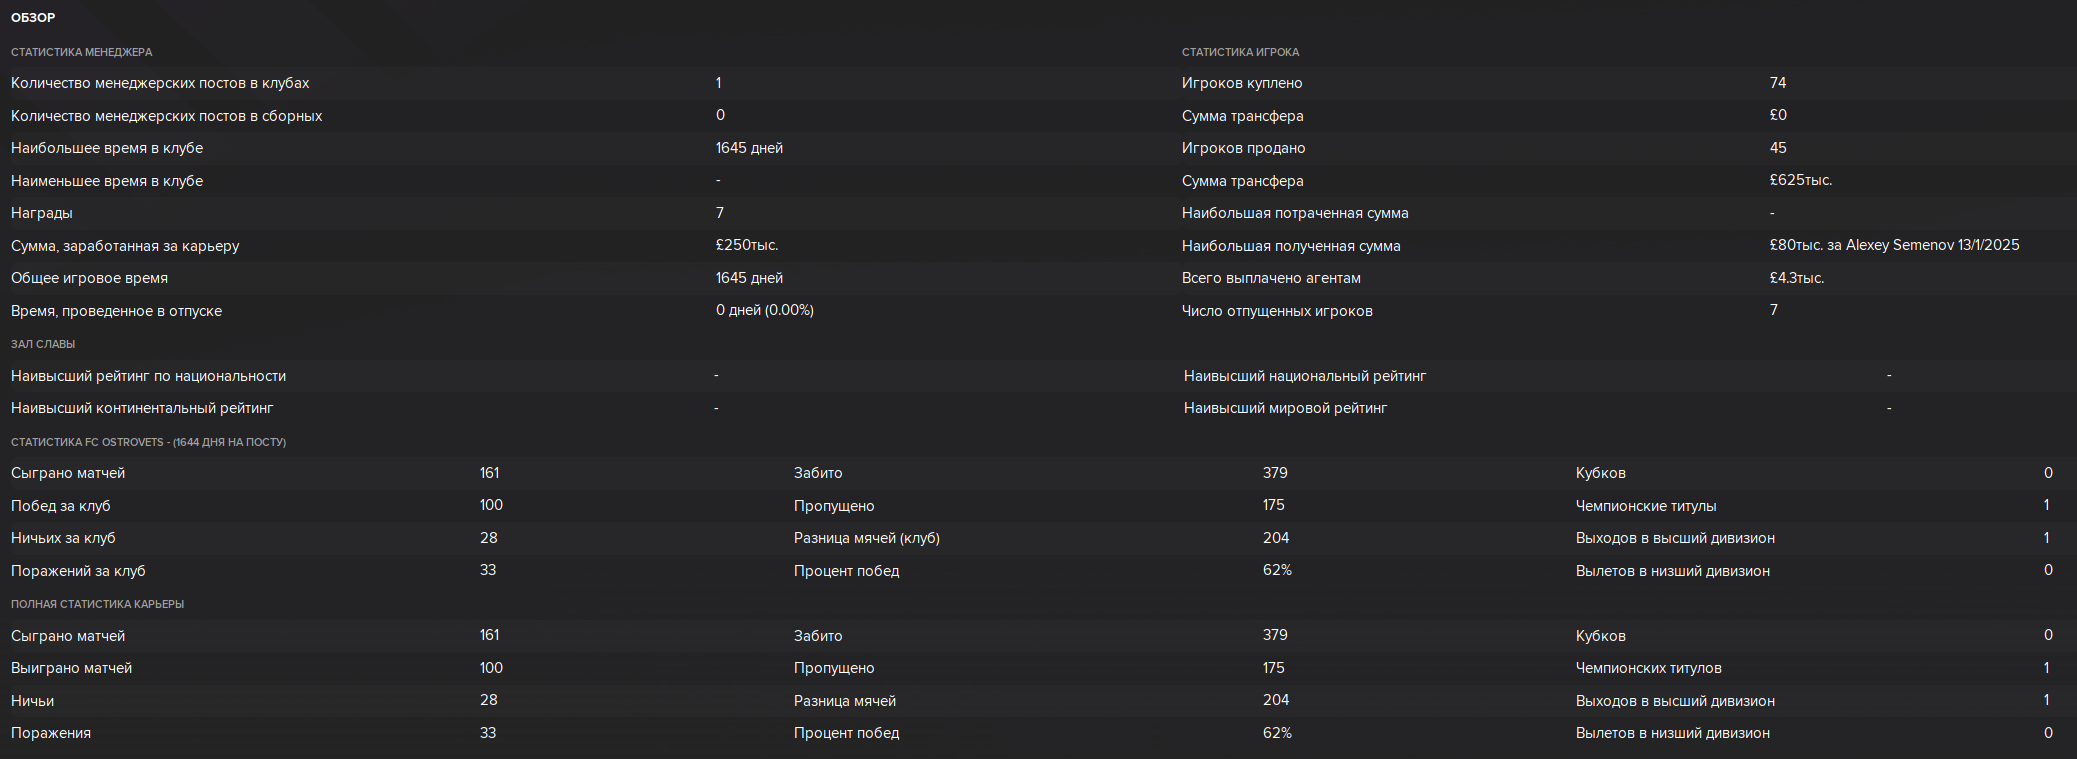The height and width of the screenshot is (759, 2077).
Task: Click the club 'Чемпионские титулы' row
Action: 1820,506
